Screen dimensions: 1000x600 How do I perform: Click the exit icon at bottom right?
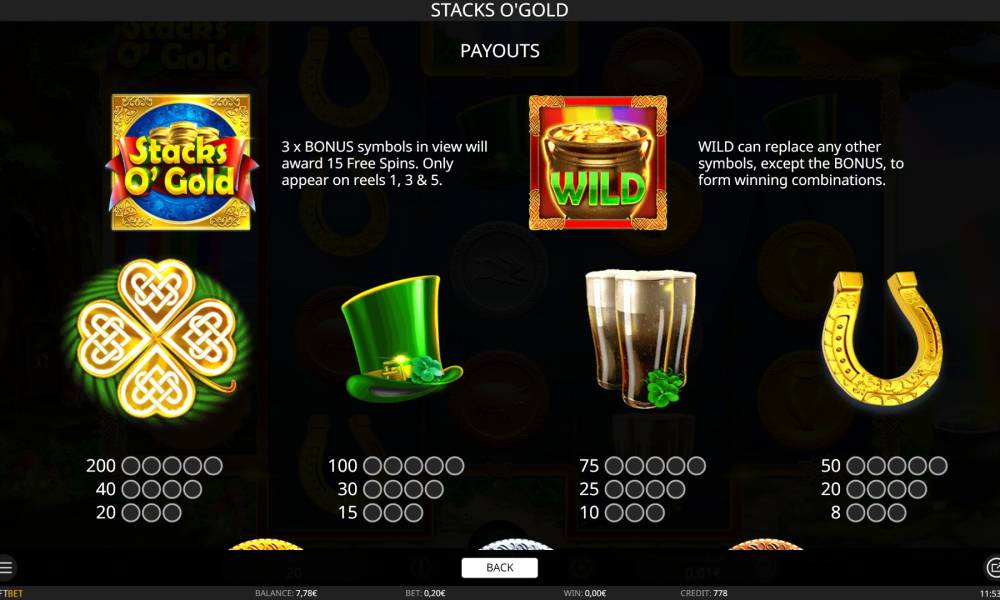point(993,567)
